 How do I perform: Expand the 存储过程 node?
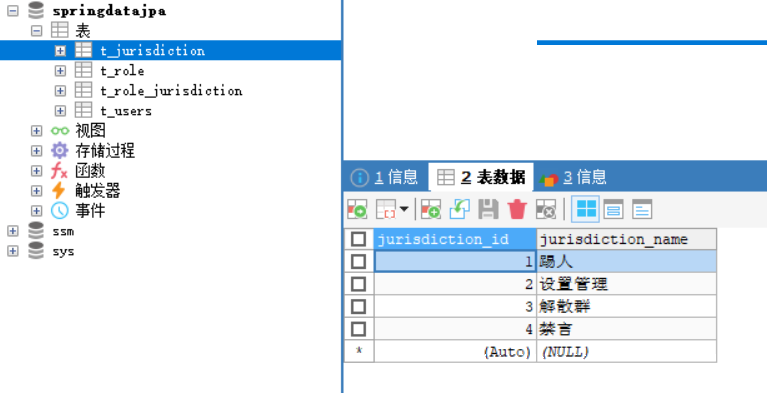(x=36, y=151)
